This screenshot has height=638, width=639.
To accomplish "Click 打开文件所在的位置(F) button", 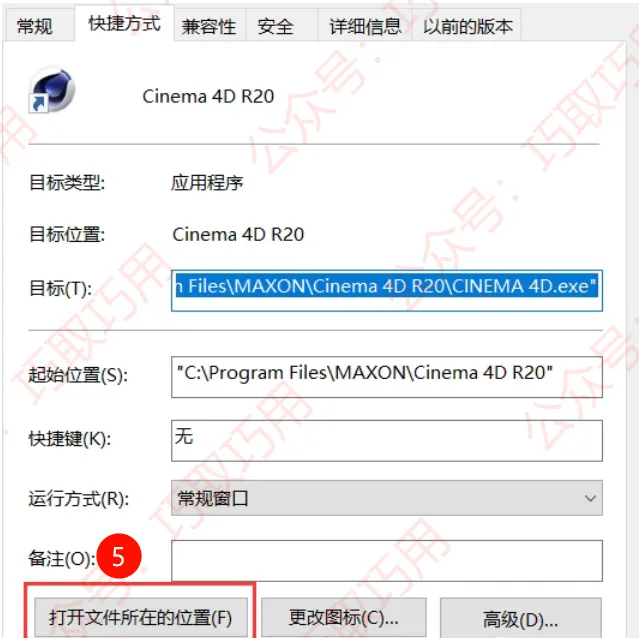I will pyautogui.click(x=141, y=617).
